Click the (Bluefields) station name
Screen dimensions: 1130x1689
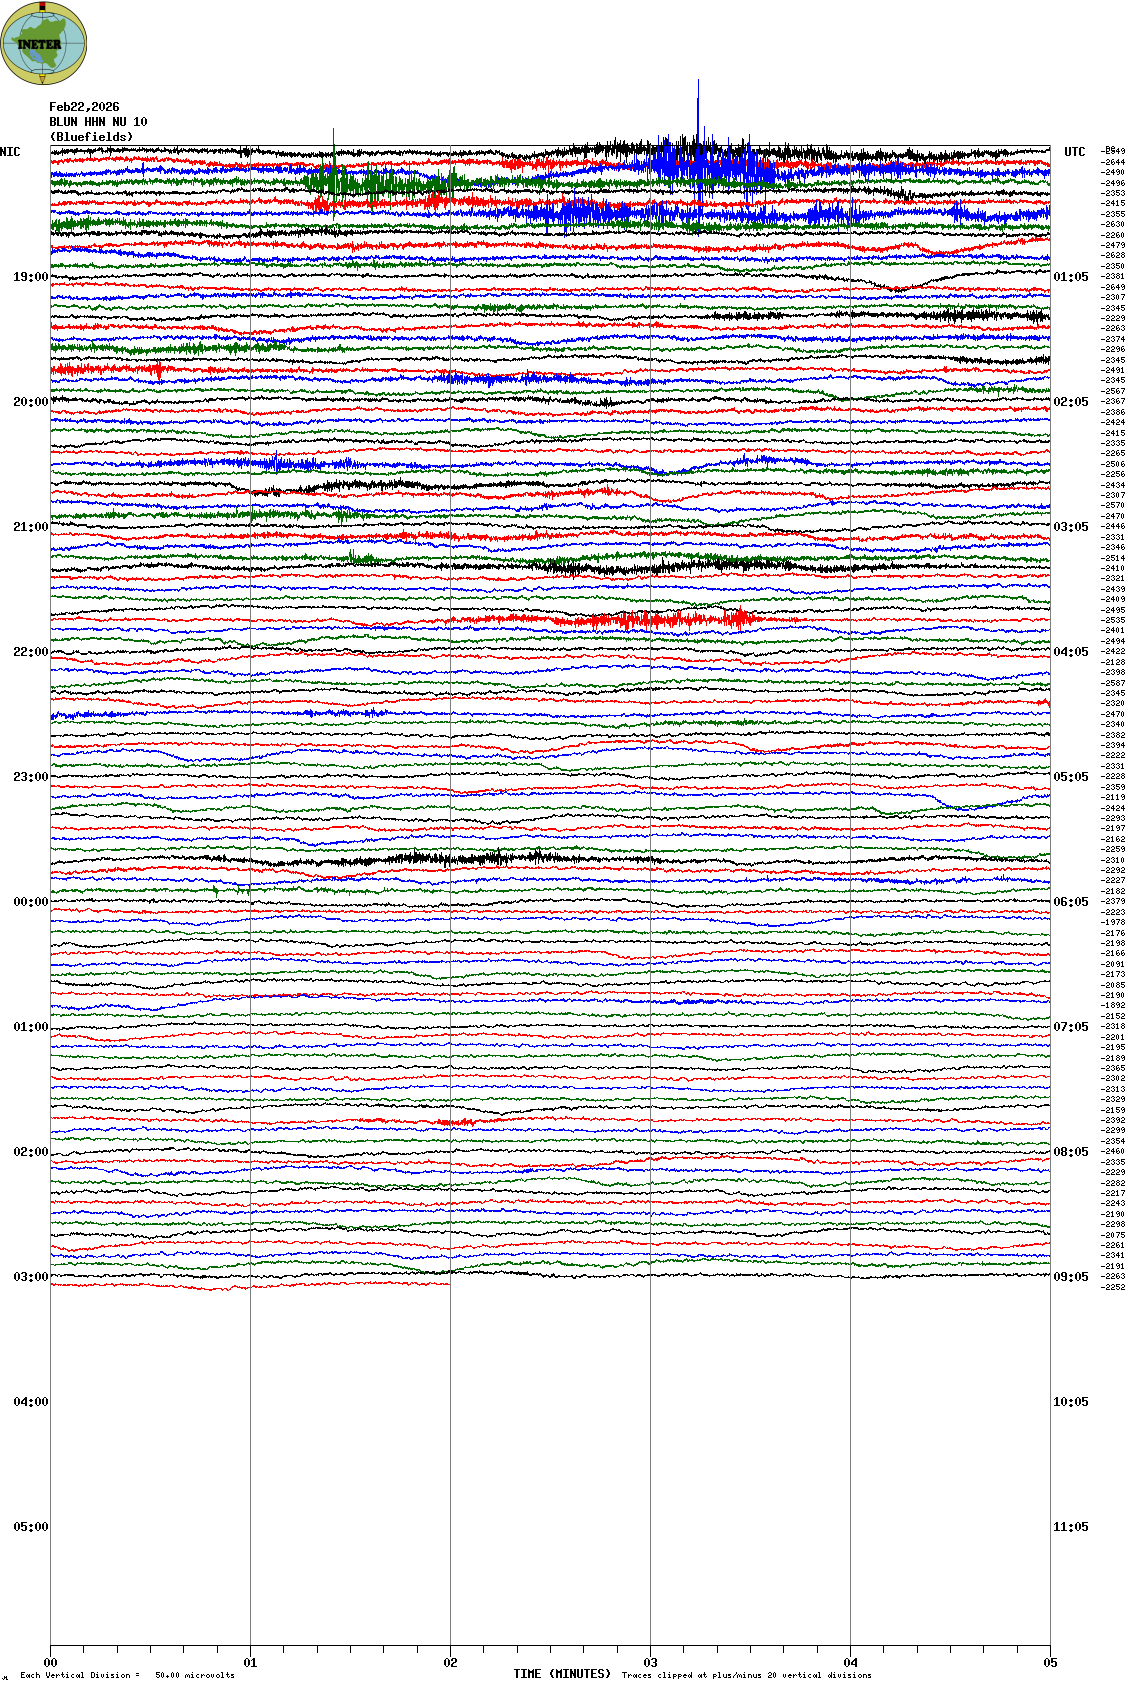pyautogui.click(x=91, y=137)
